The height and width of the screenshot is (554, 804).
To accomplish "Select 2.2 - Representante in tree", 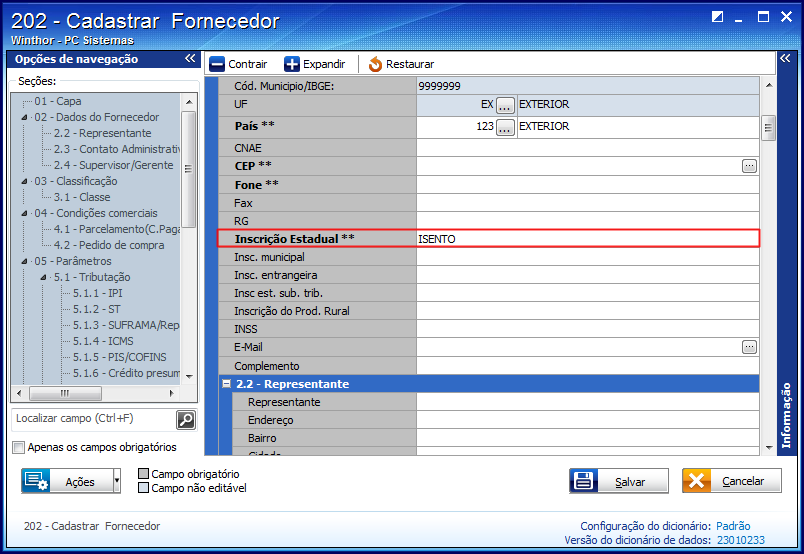I will pyautogui.click(x=102, y=133).
